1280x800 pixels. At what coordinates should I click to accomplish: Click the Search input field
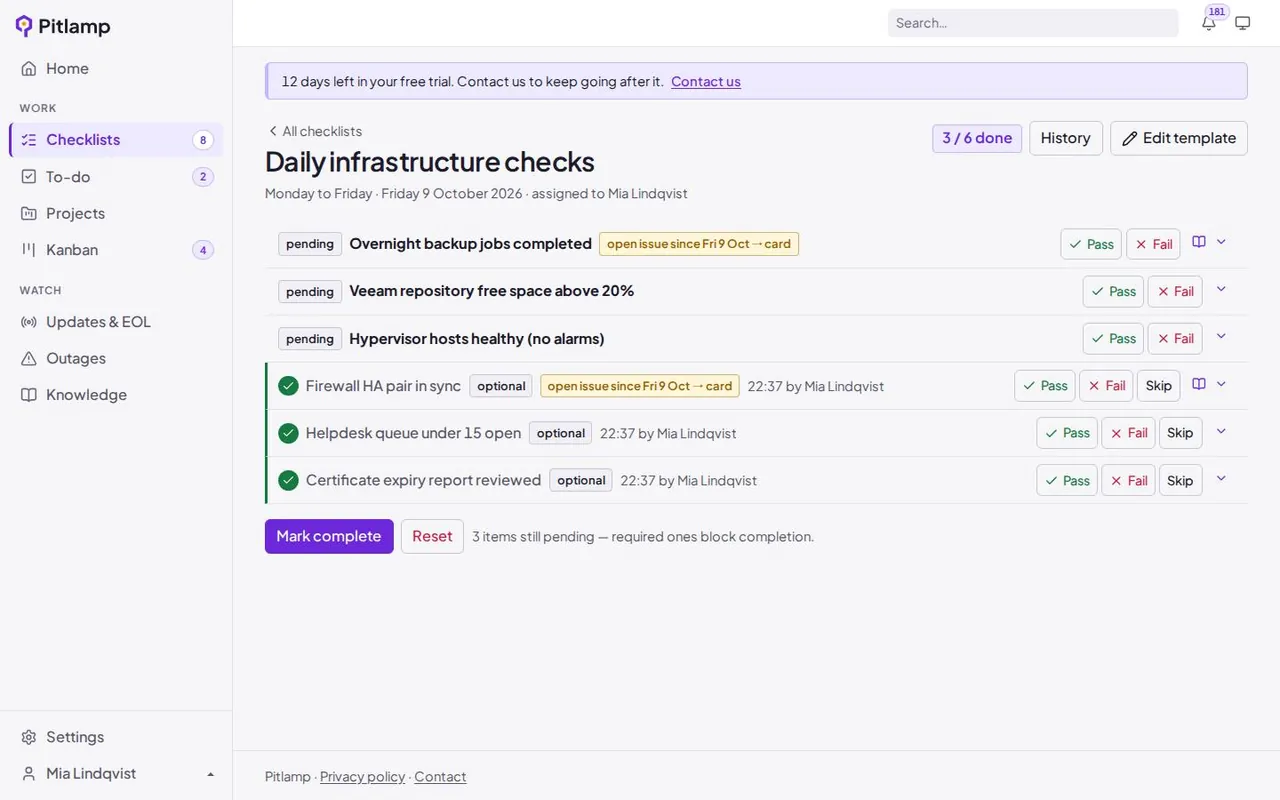1033,23
